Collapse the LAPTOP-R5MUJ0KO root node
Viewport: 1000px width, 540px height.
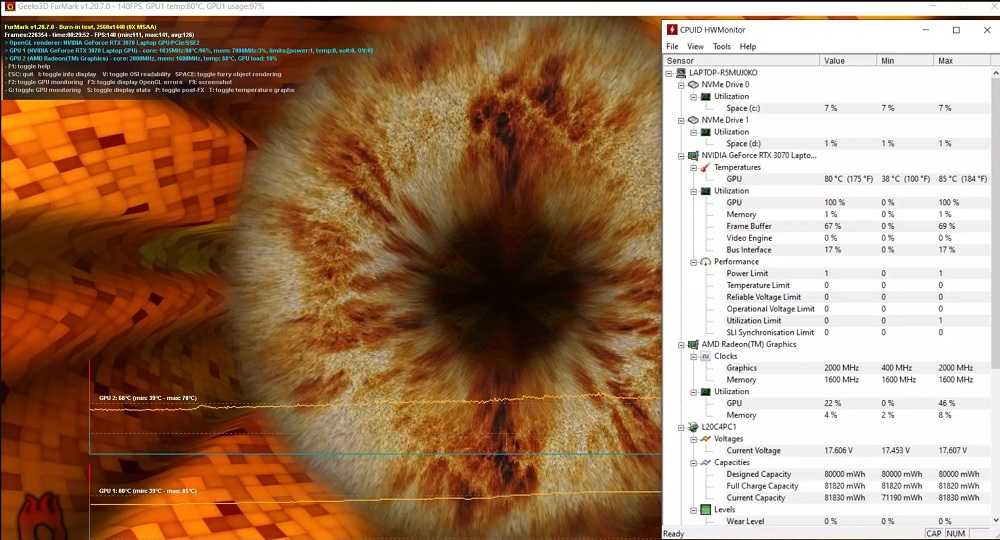pyautogui.click(x=669, y=73)
